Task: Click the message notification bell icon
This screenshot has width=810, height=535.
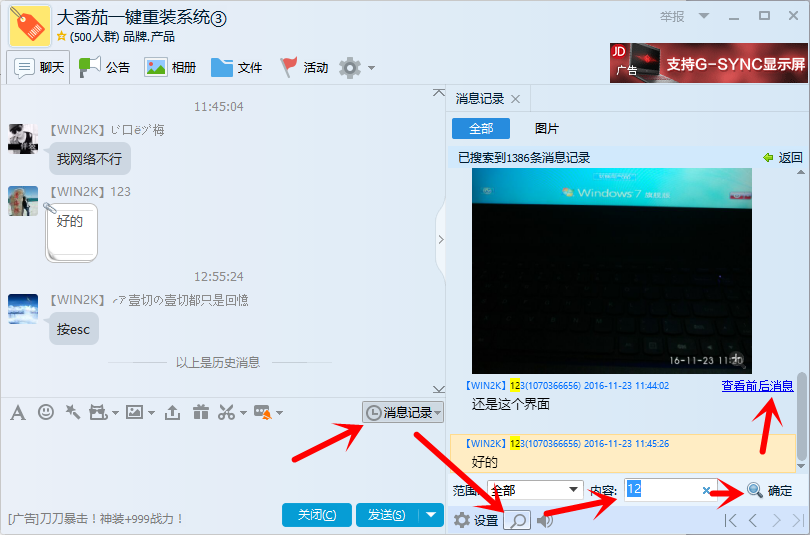Action: (263, 413)
